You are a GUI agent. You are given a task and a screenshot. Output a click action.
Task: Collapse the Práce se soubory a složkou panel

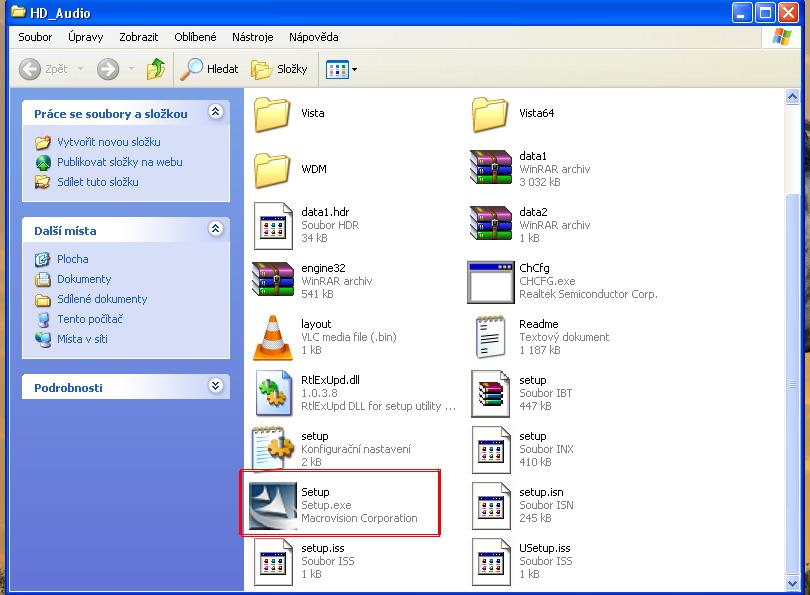(215, 112)
